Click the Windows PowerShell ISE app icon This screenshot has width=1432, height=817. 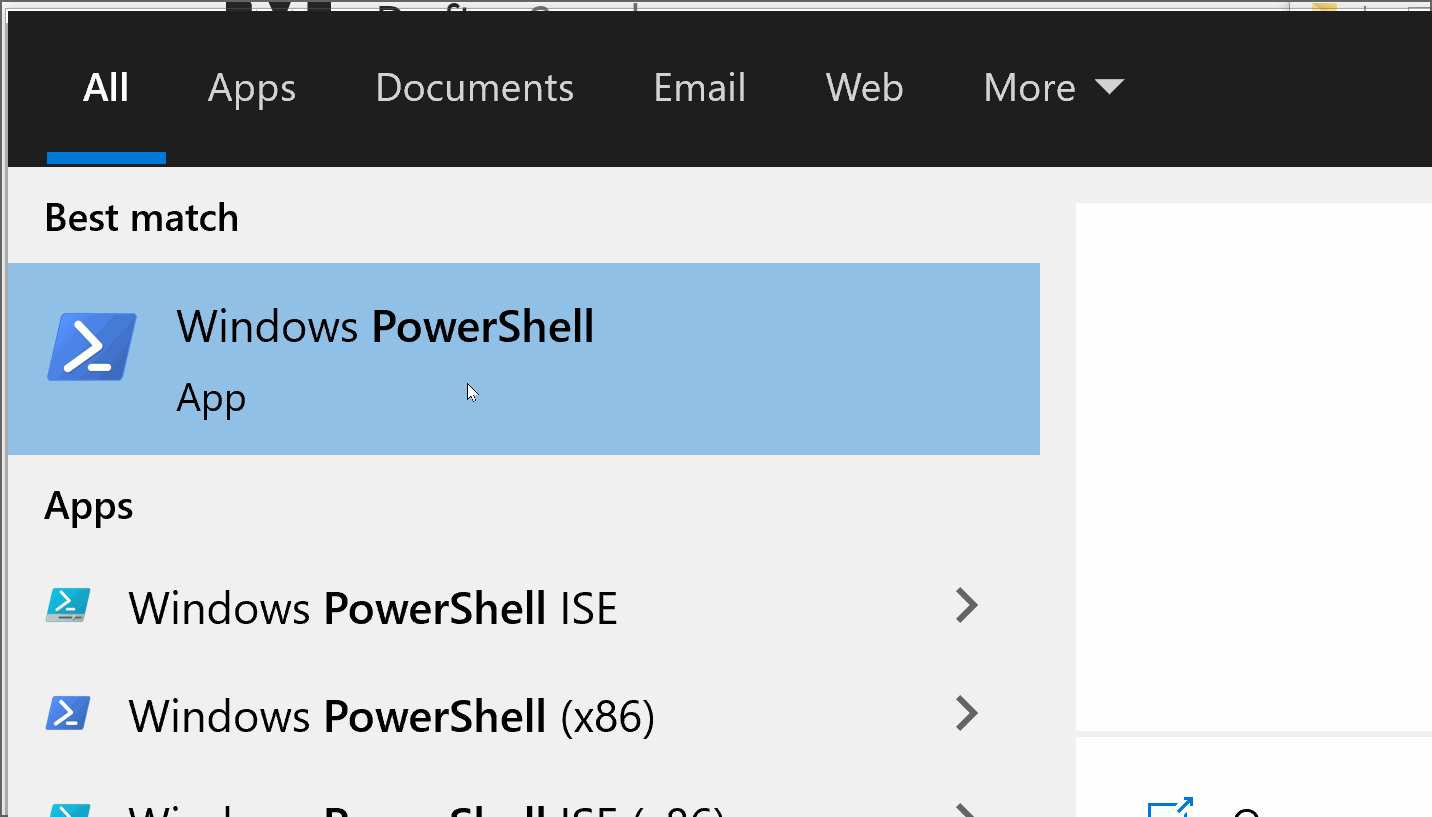68,606
